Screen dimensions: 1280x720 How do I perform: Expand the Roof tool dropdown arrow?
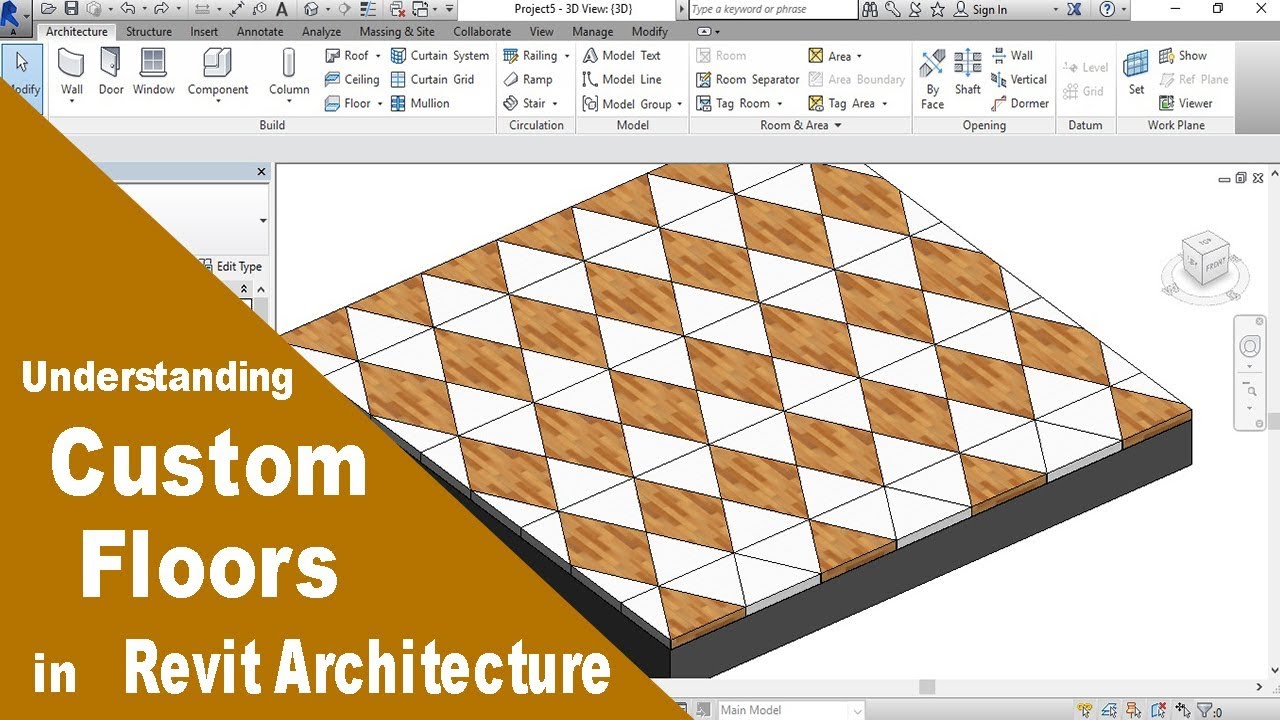[378, 56]
